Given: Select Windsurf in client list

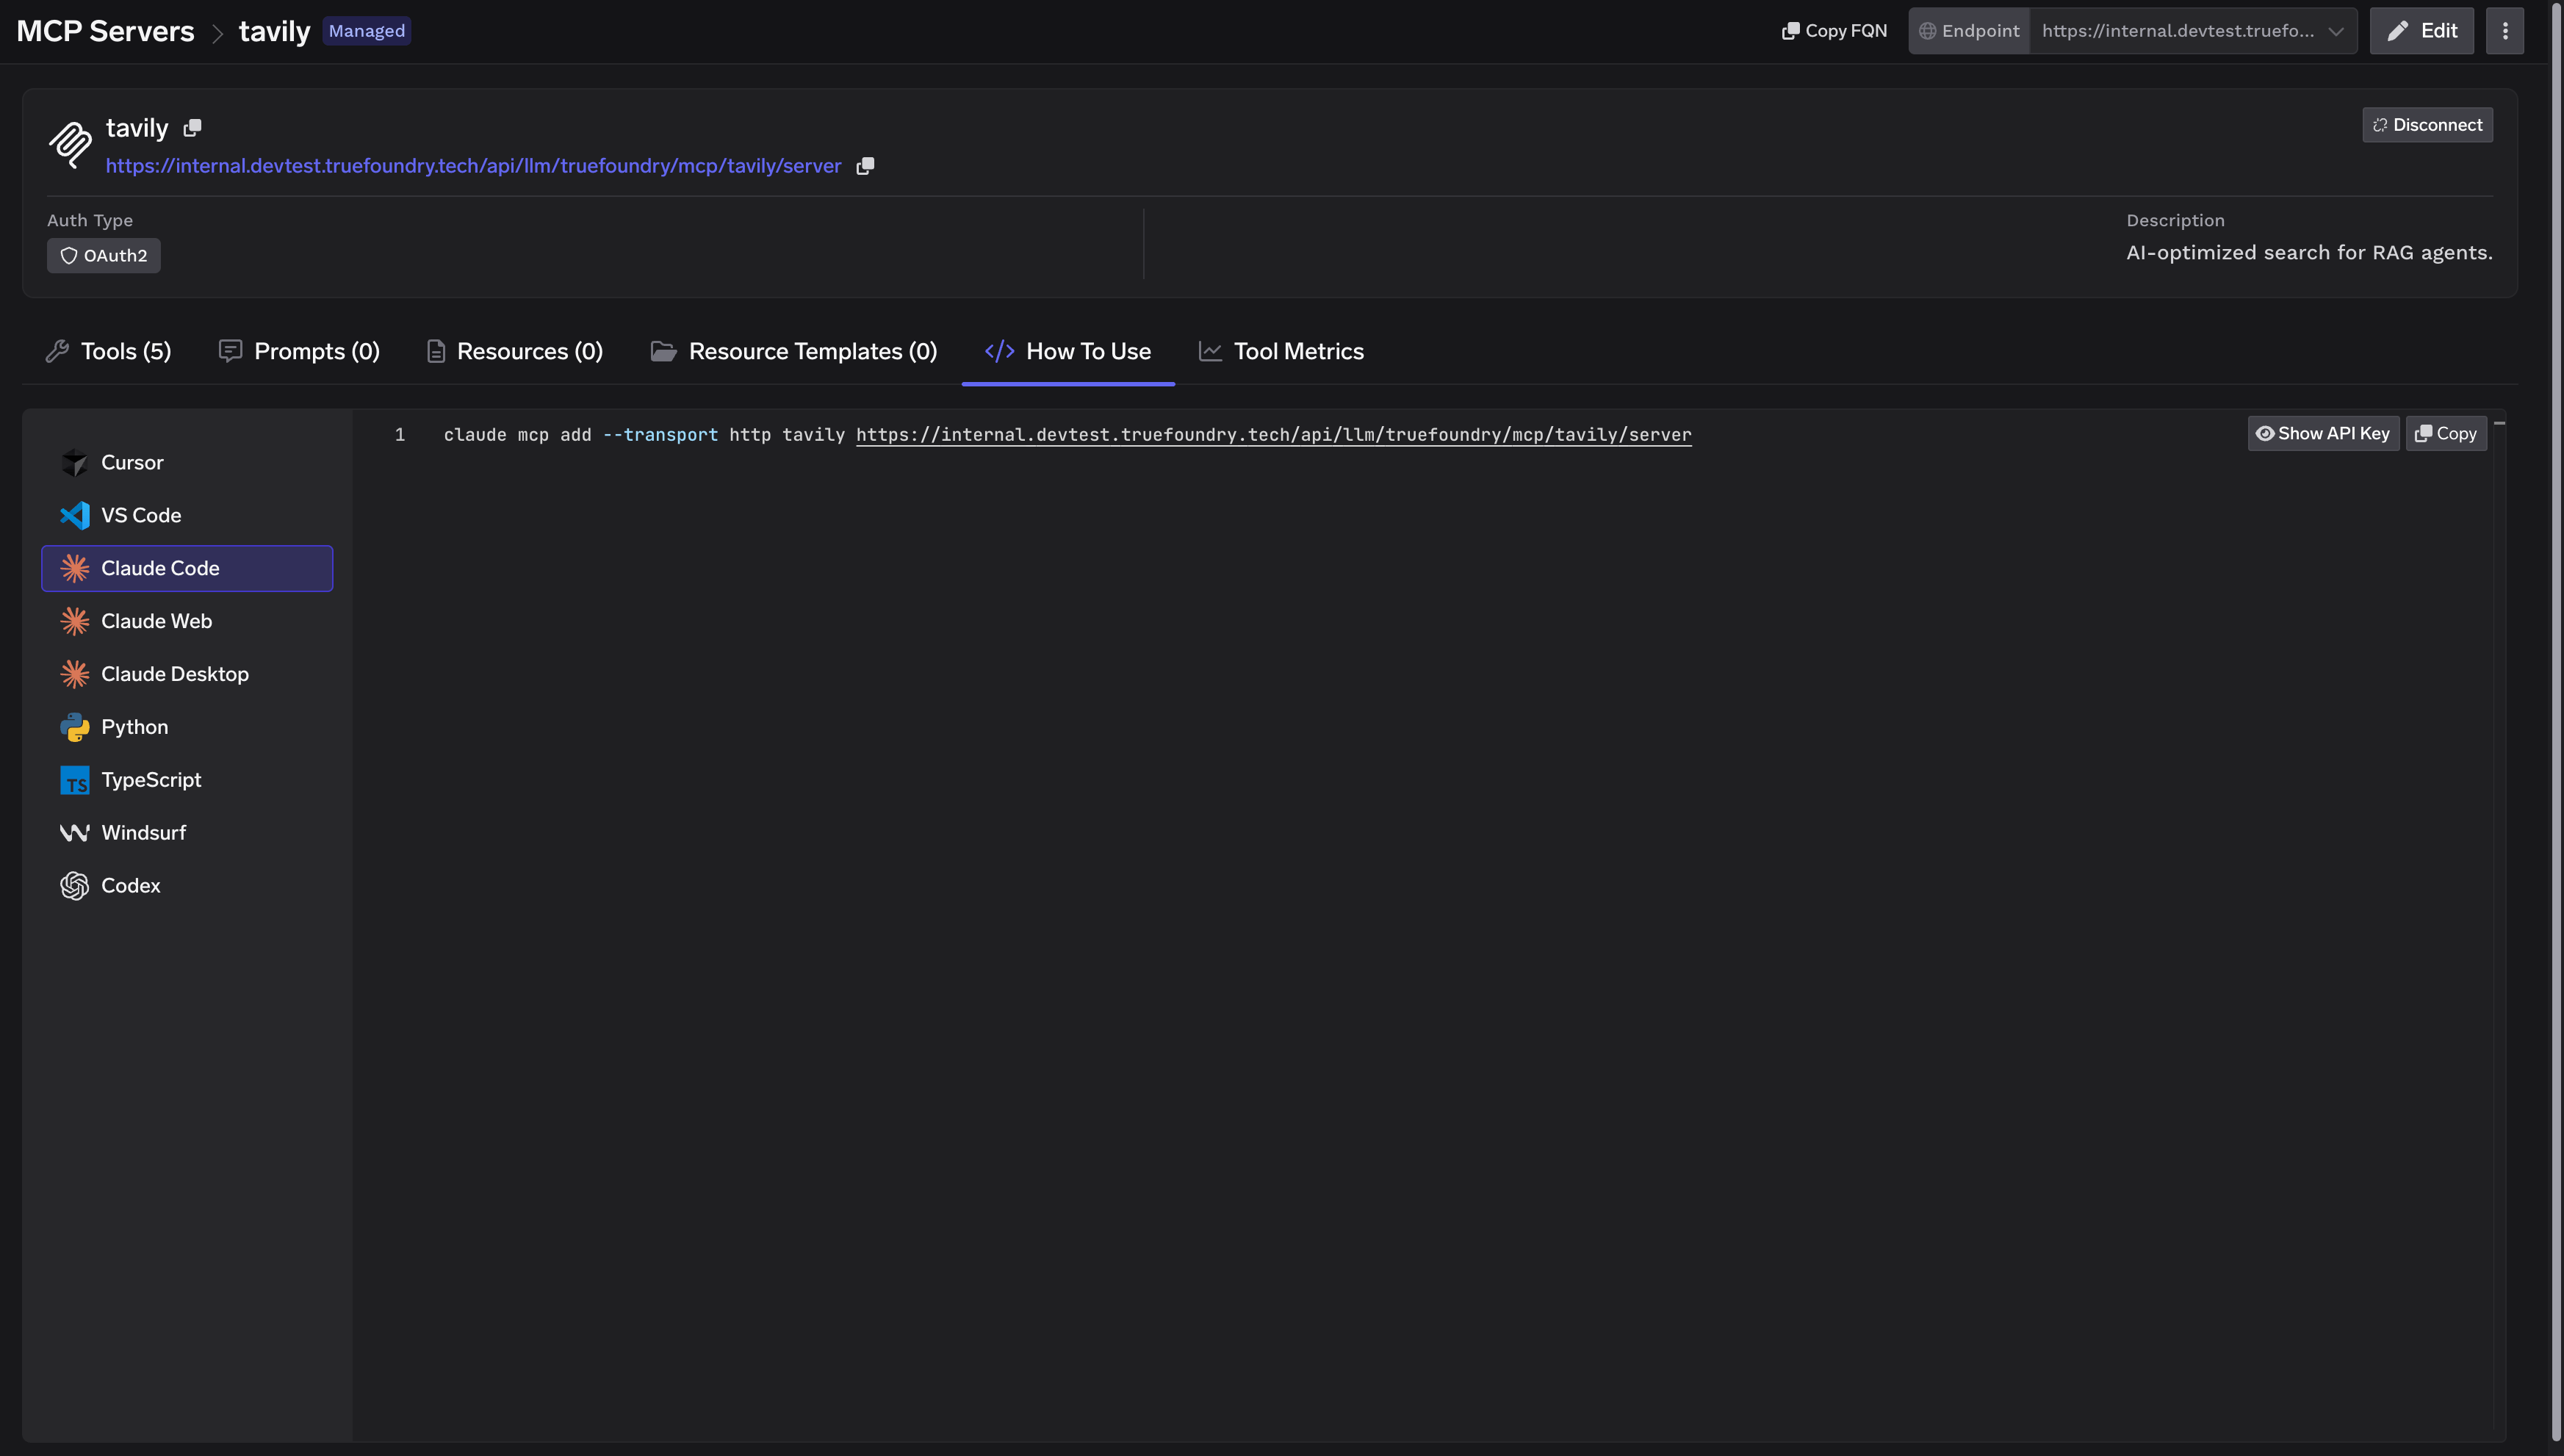Looking at the screenshot, I should click(187, 833).
